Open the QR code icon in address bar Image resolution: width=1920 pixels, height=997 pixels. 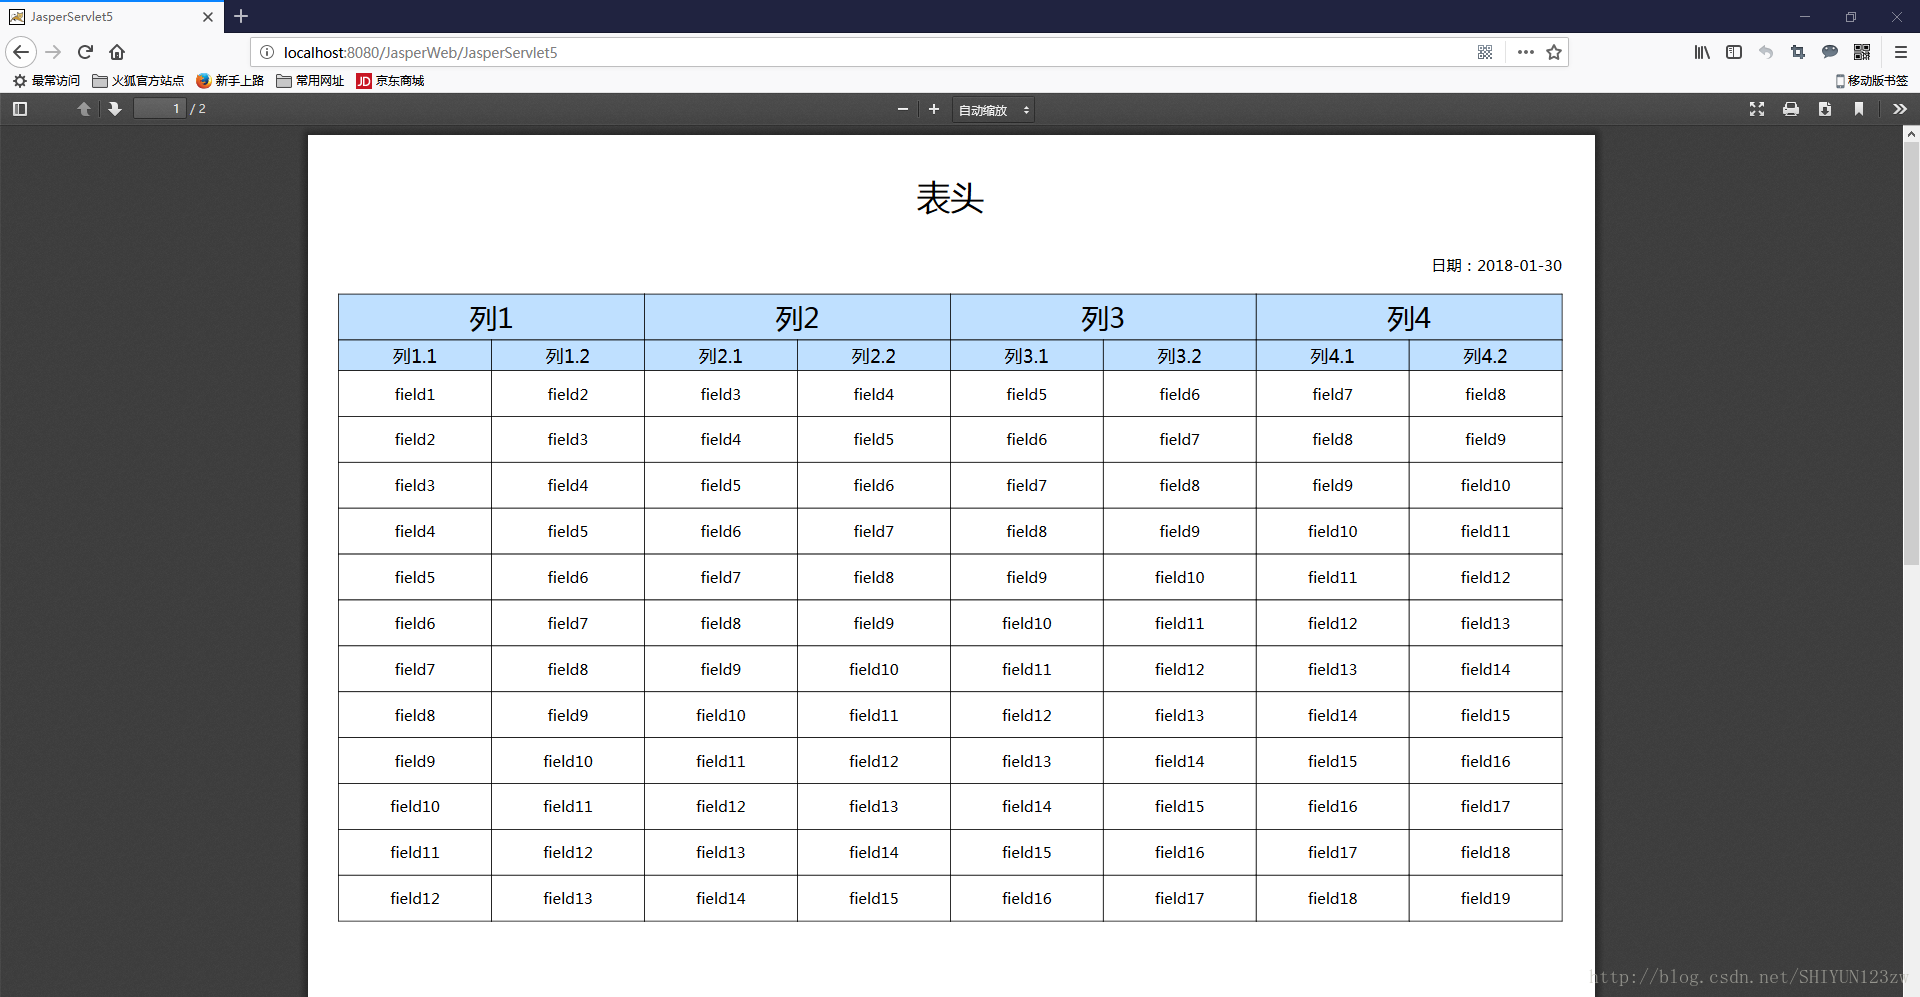click(x=1485, y=52)
